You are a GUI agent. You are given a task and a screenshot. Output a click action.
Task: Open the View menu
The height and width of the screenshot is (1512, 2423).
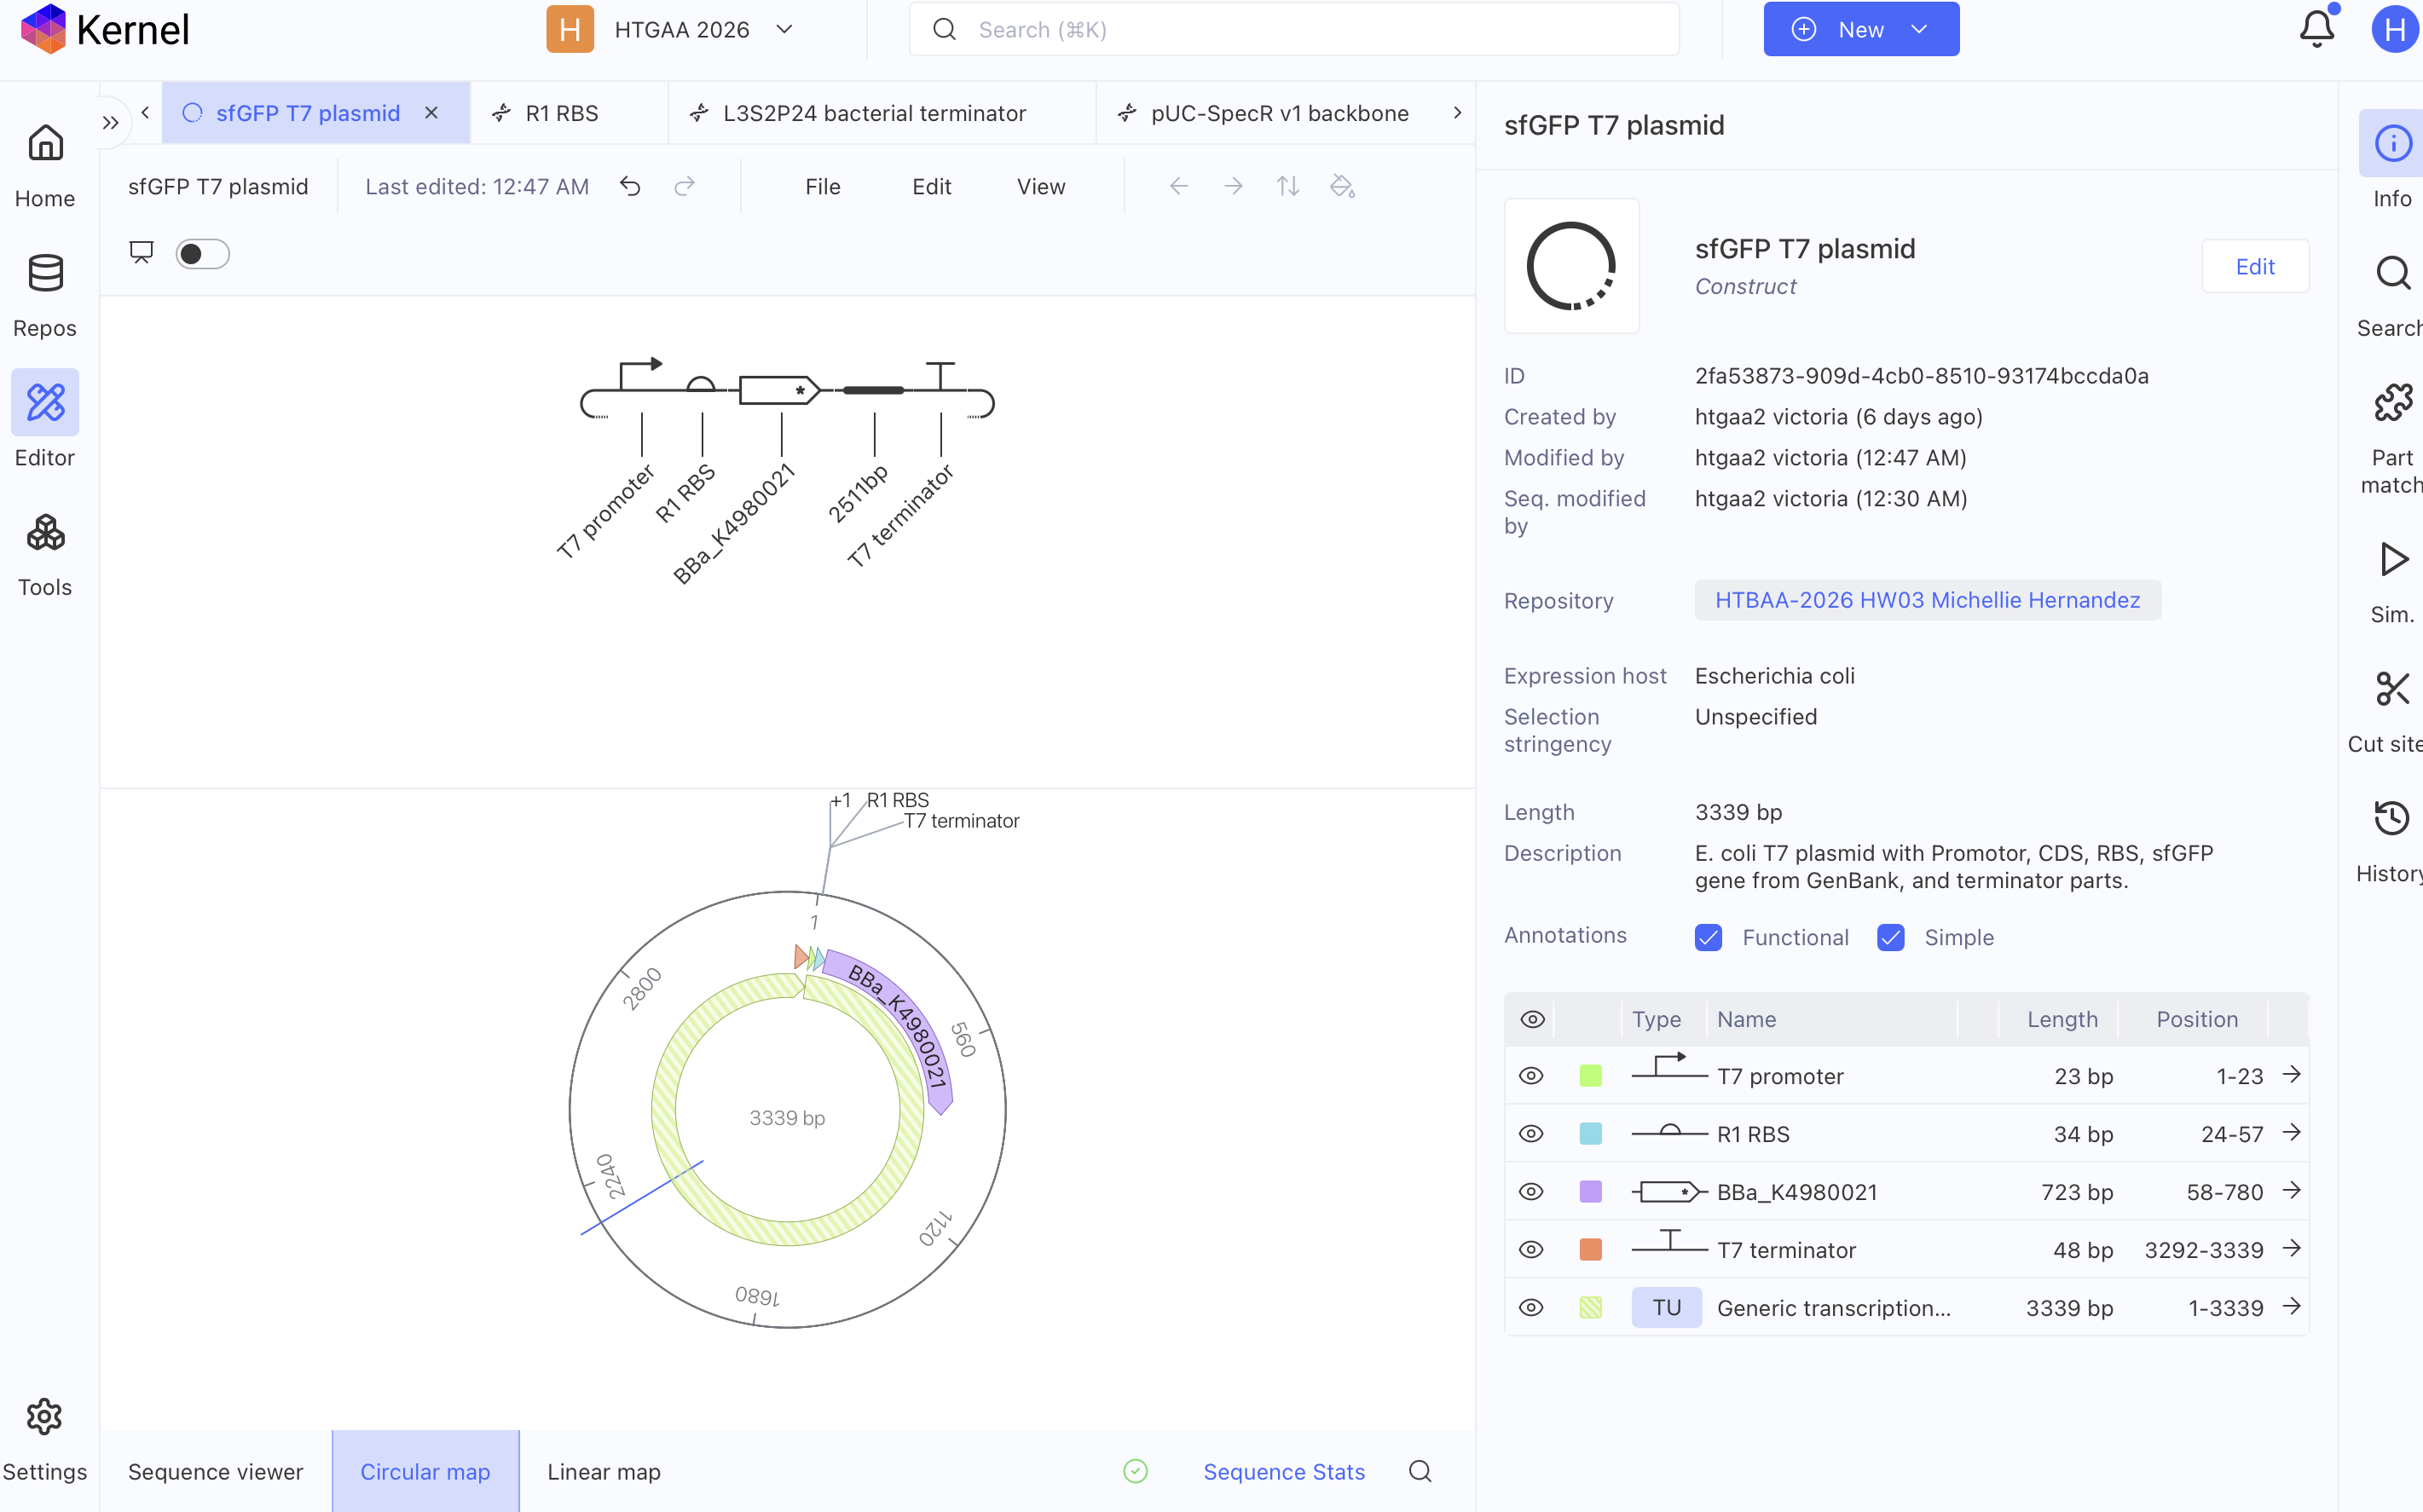tap(1040, 187)
